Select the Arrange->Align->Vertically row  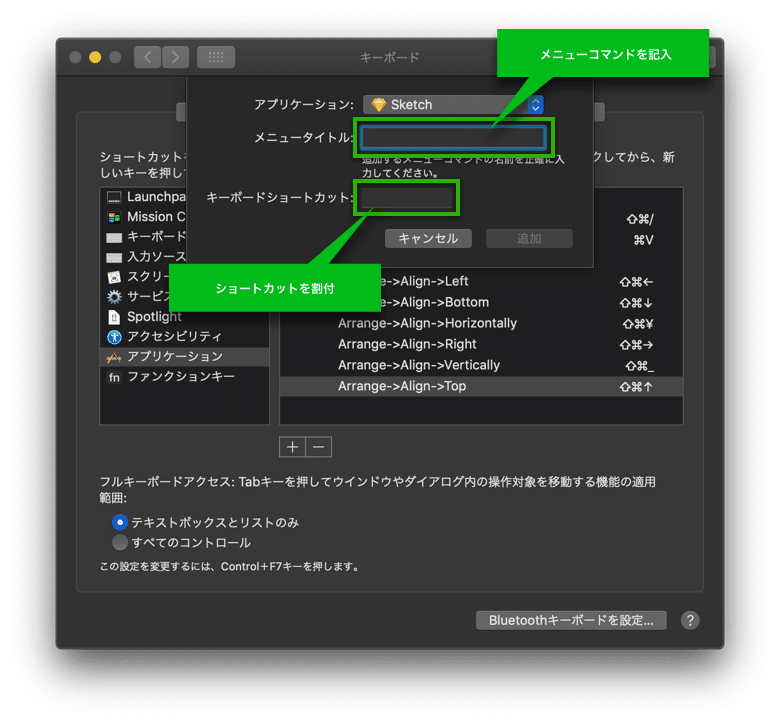coord(481,365)
